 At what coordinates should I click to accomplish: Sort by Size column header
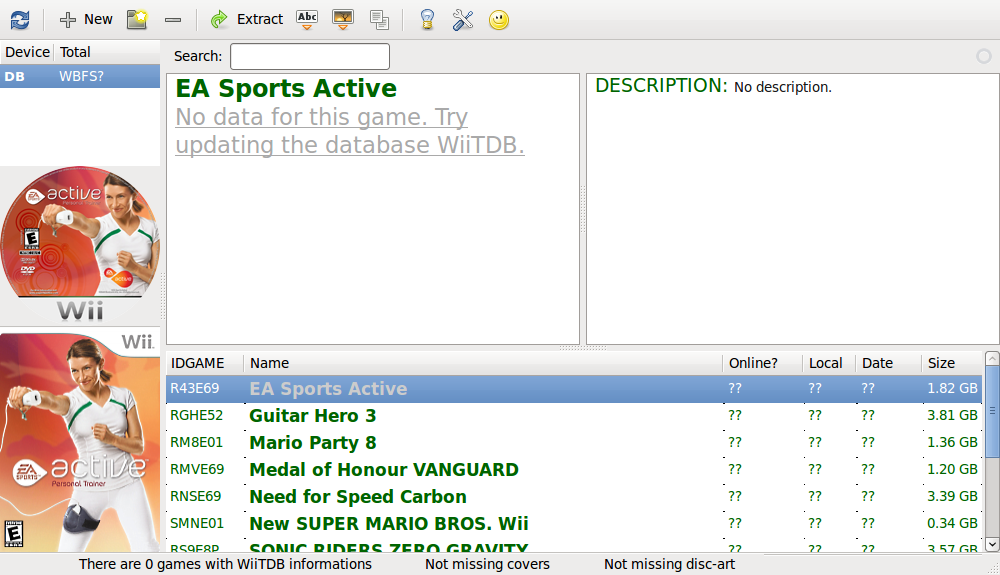(x=952, y=363)
